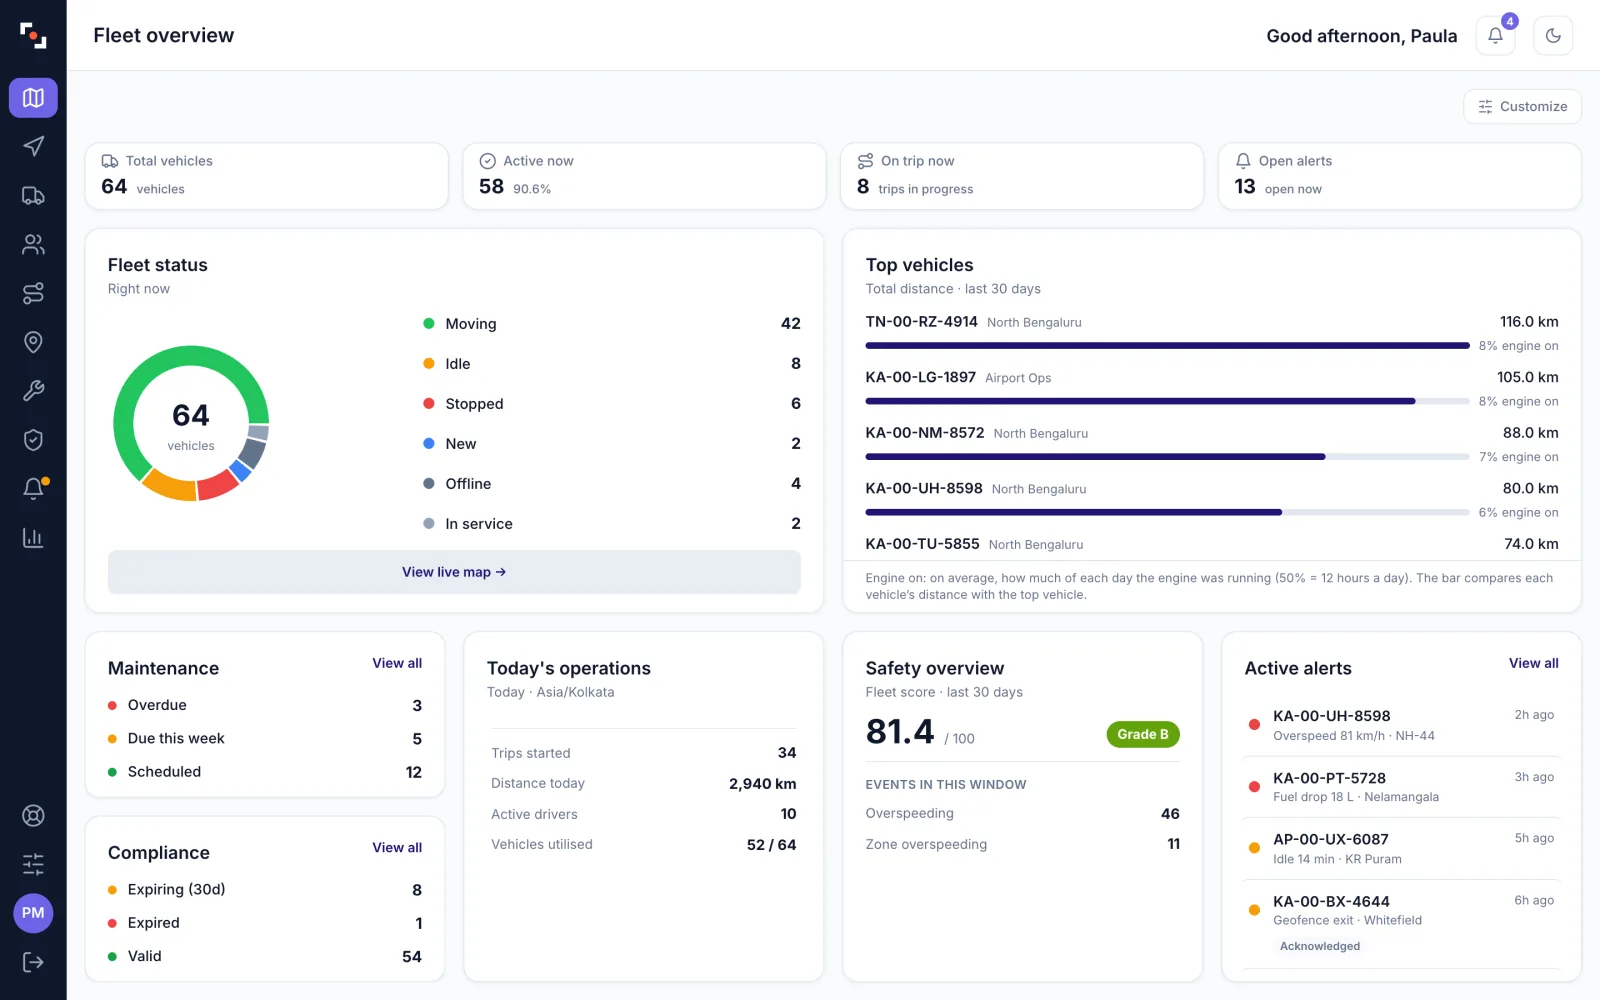
Task: Click the fleet status donut chart
Action: [191, 423]
